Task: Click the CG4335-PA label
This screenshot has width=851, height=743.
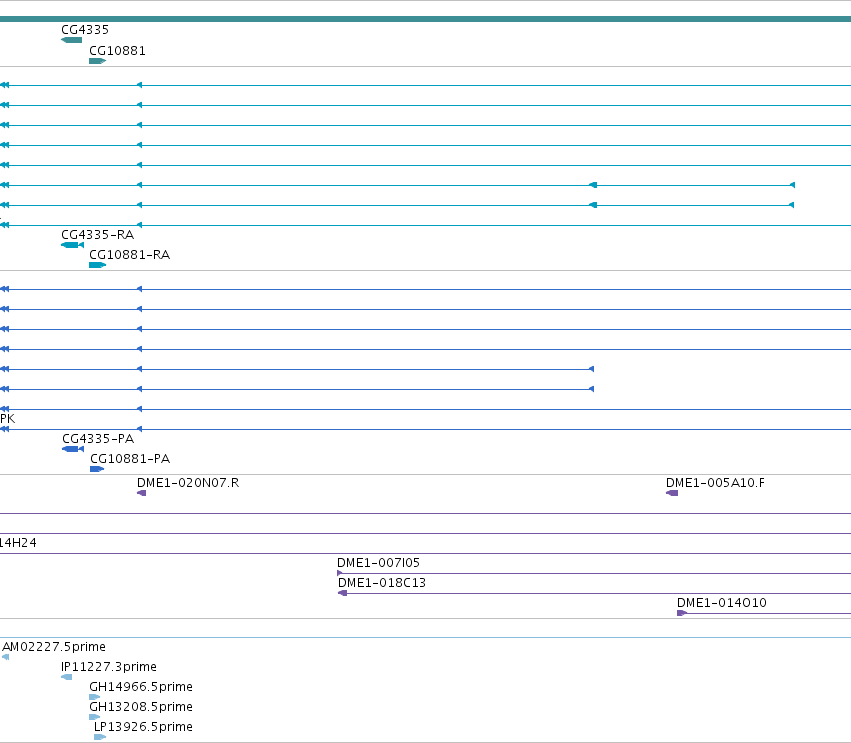Action: (98, 439)
